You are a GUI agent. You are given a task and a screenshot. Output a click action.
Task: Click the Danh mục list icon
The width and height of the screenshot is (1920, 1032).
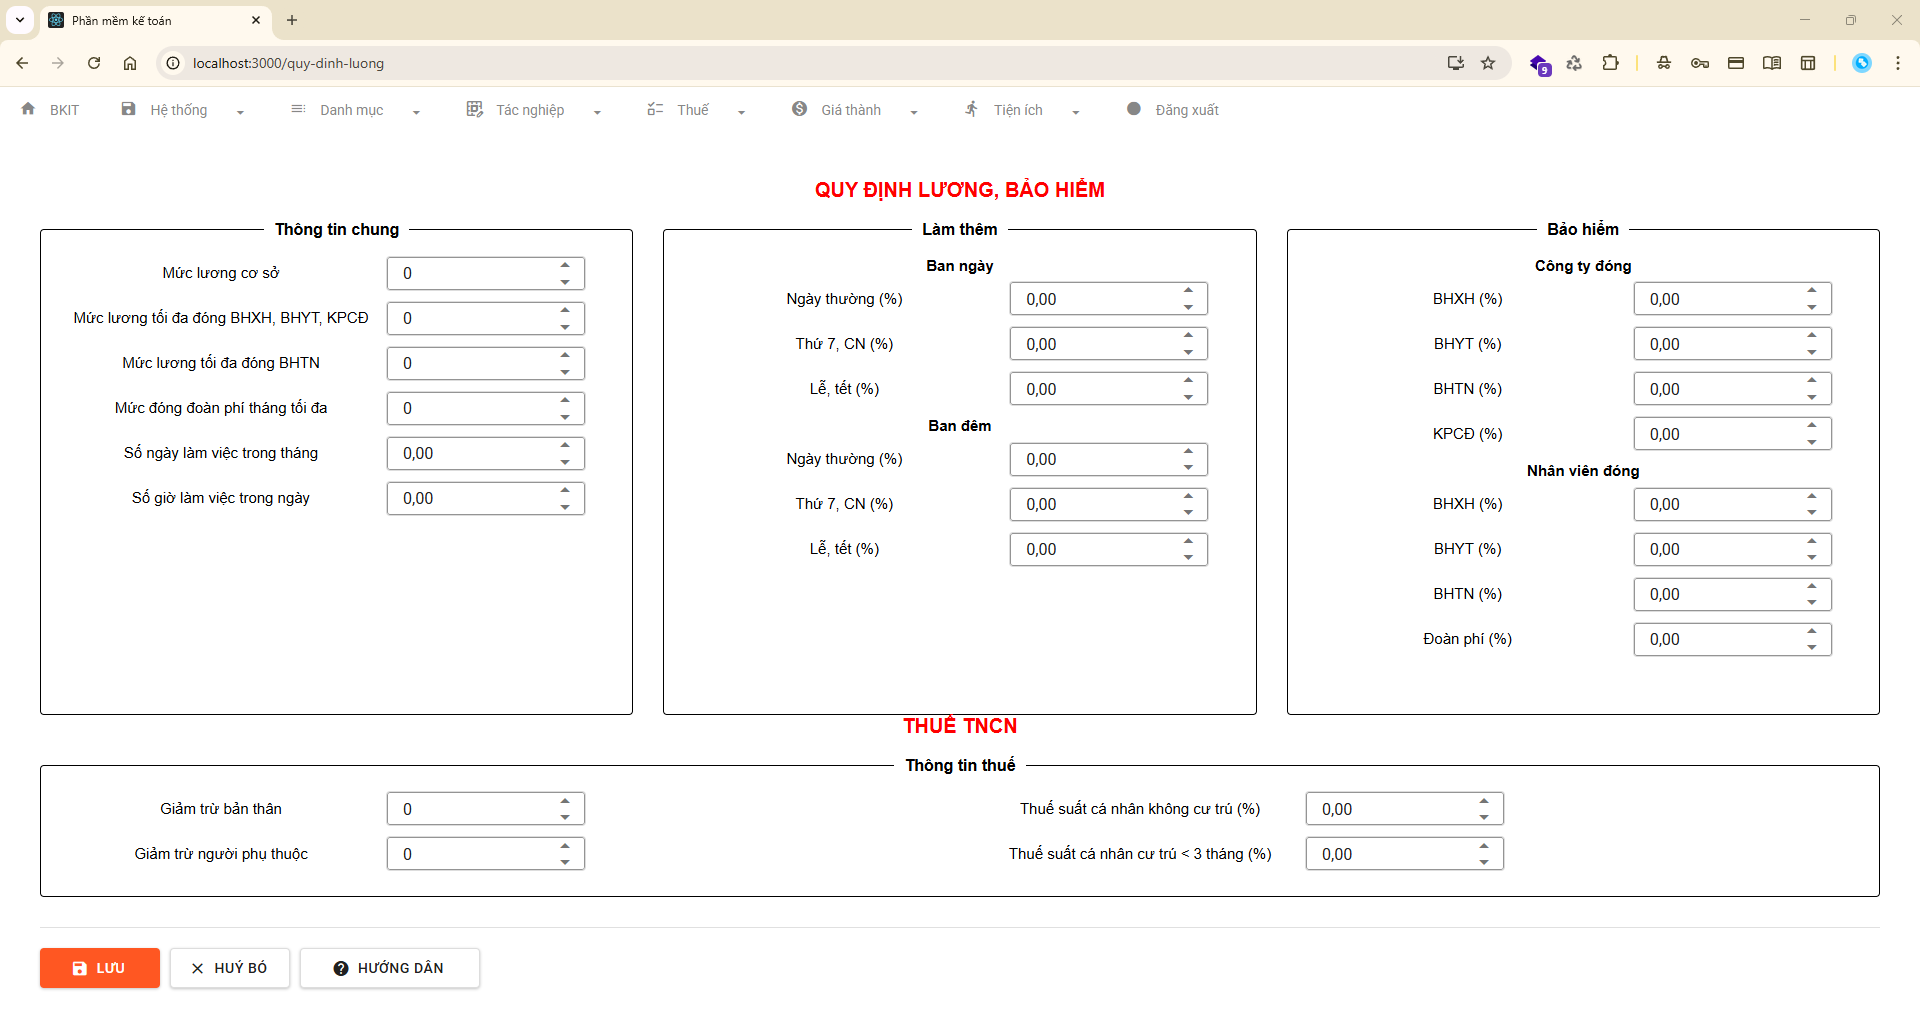coord(298,109)
